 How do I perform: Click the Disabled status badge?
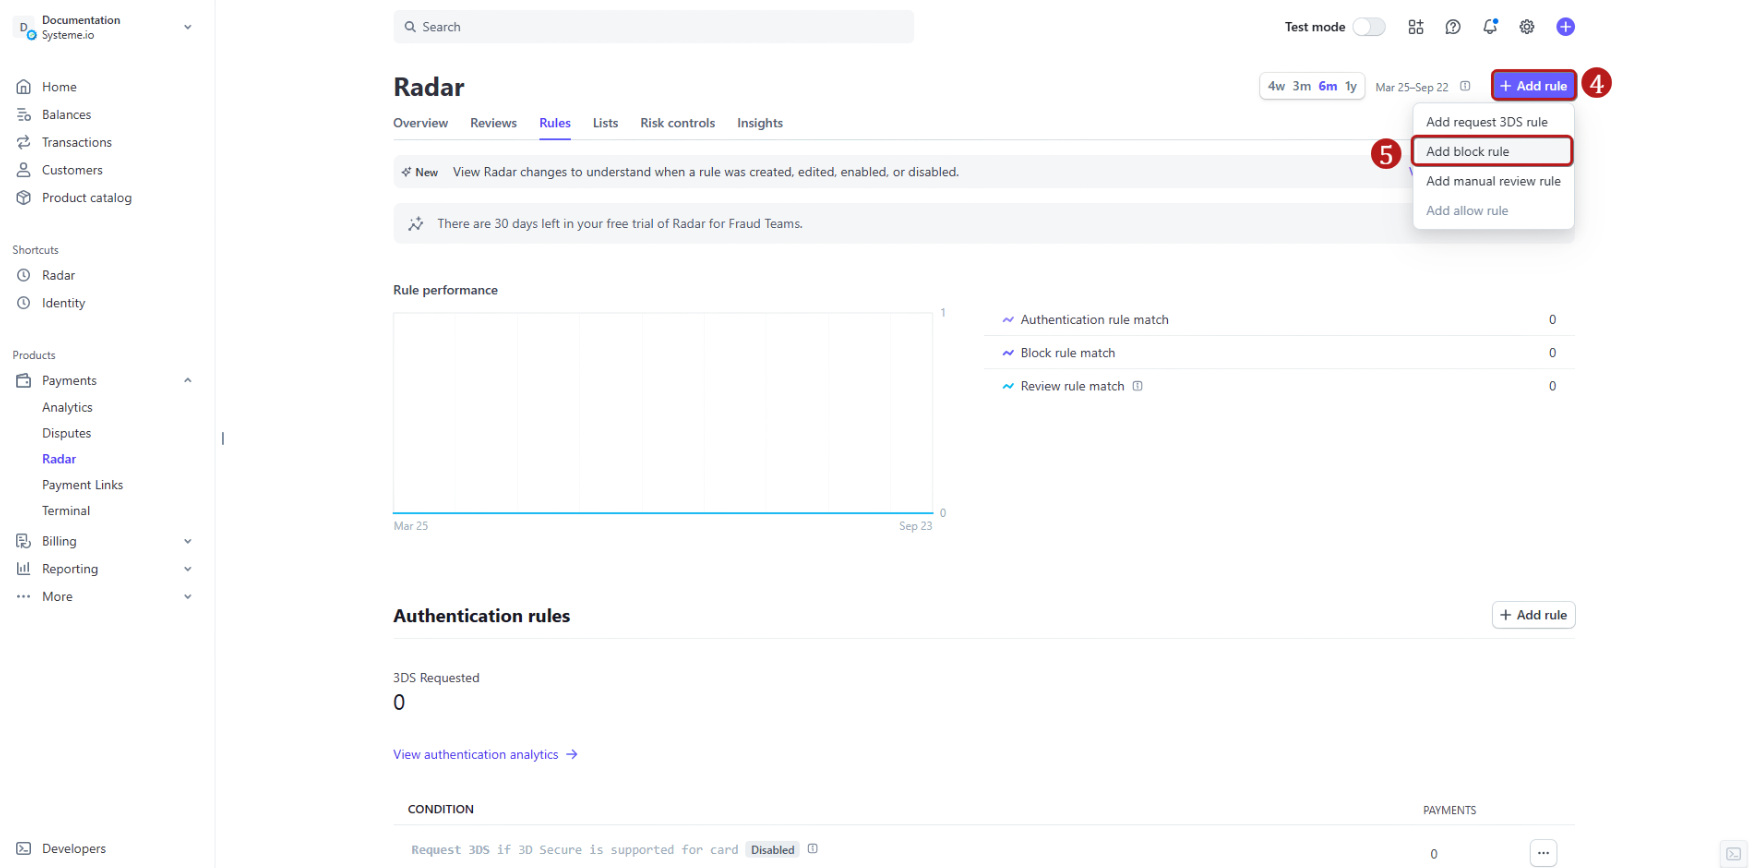point(772,850)
